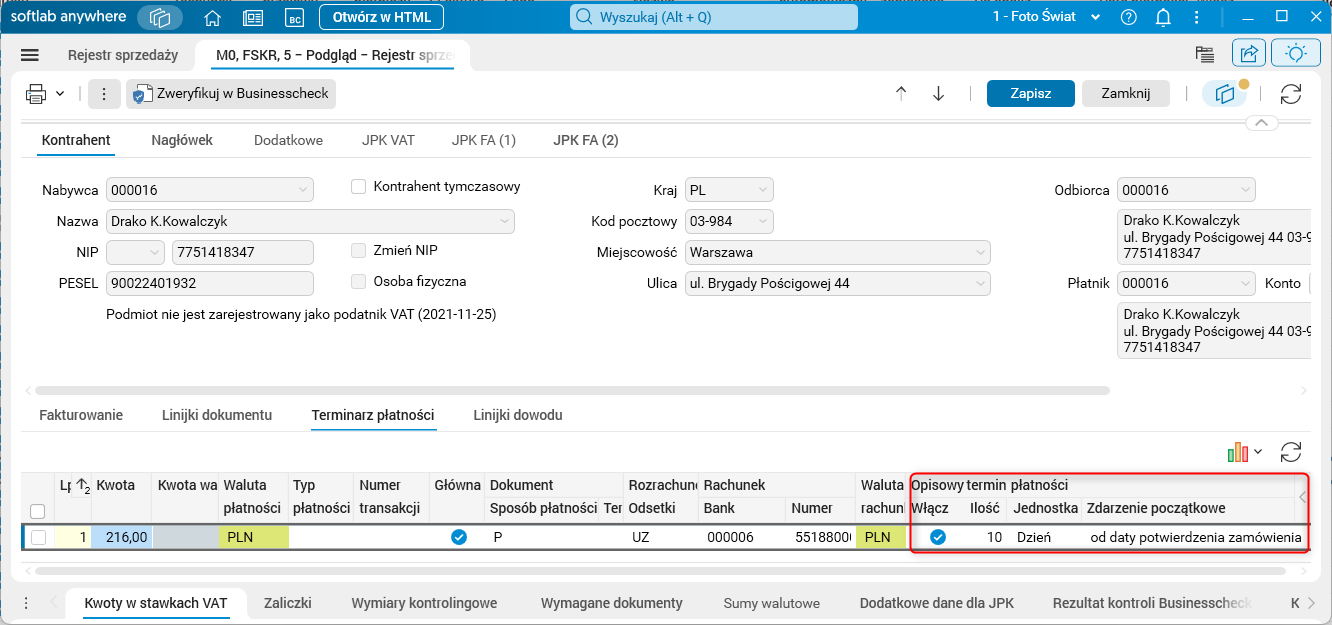Open the Miejscowość dropdown
This screenshot has height=625, width=1332.
click(980, 253)
